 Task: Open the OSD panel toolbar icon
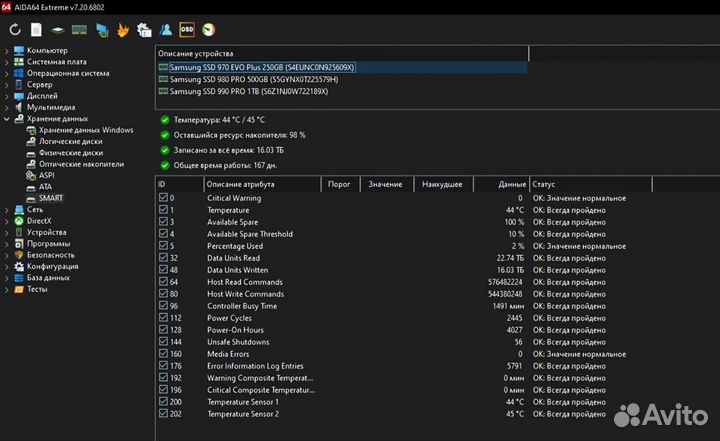187,30
